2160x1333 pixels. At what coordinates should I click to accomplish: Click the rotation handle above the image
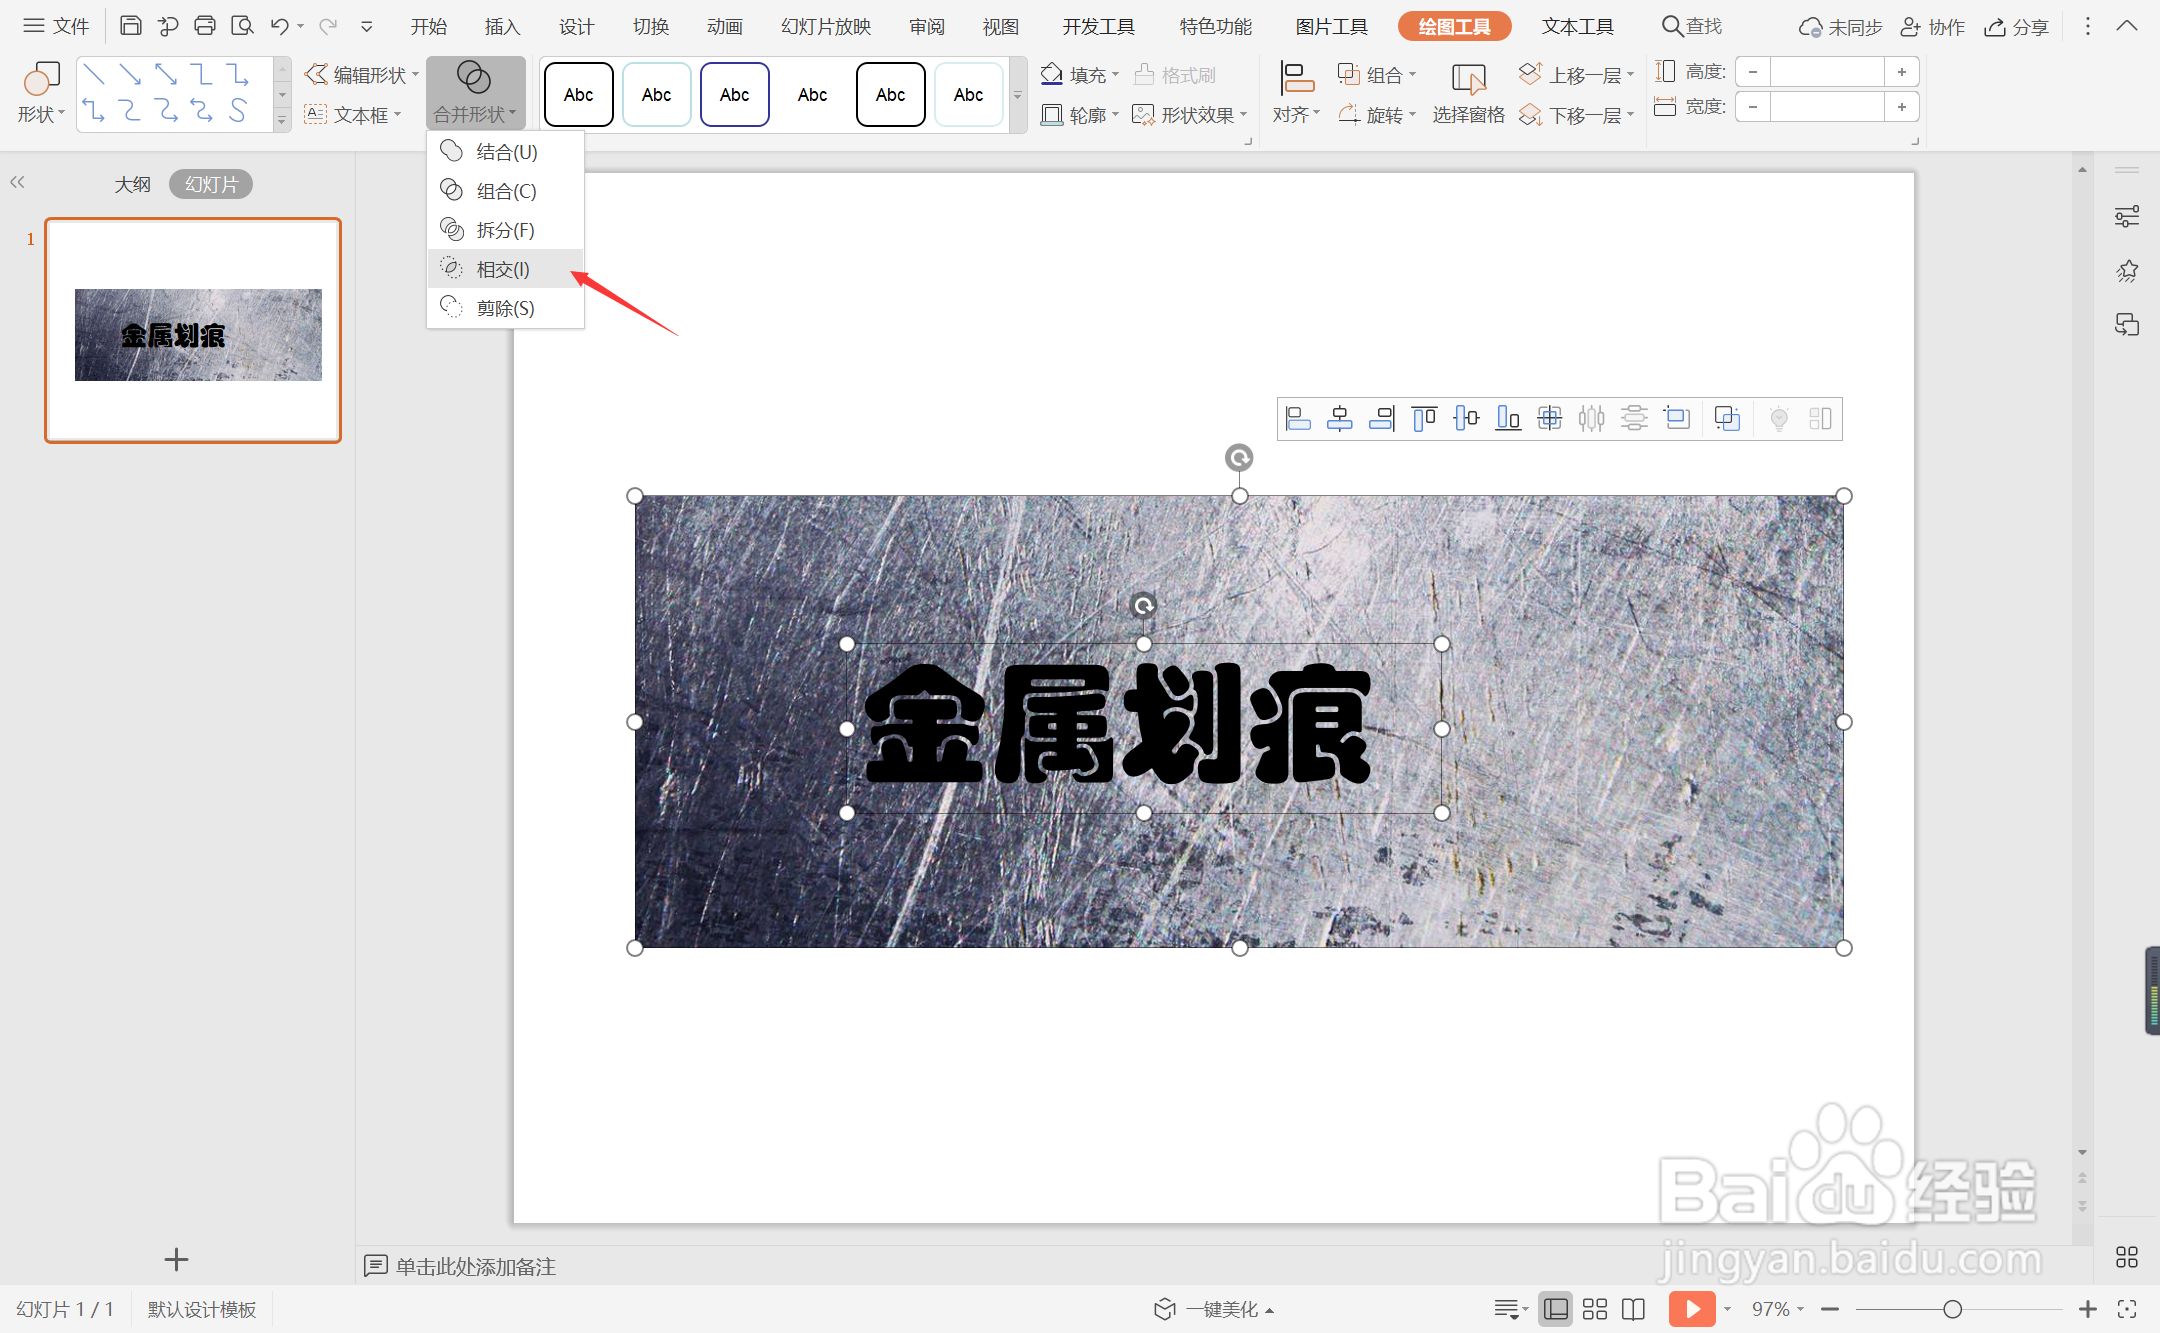[1239, 458]
